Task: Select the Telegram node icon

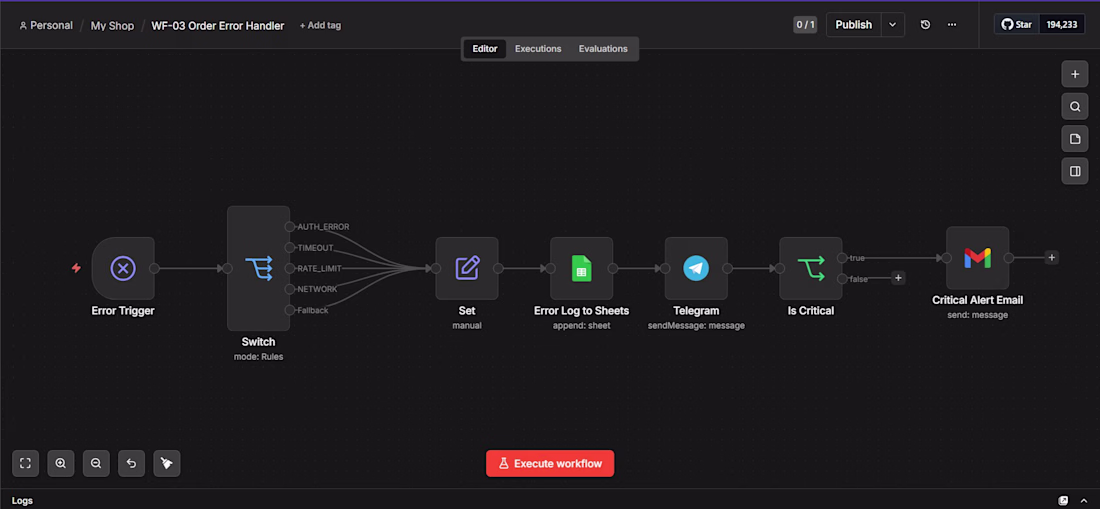Action: coord(696,268)
